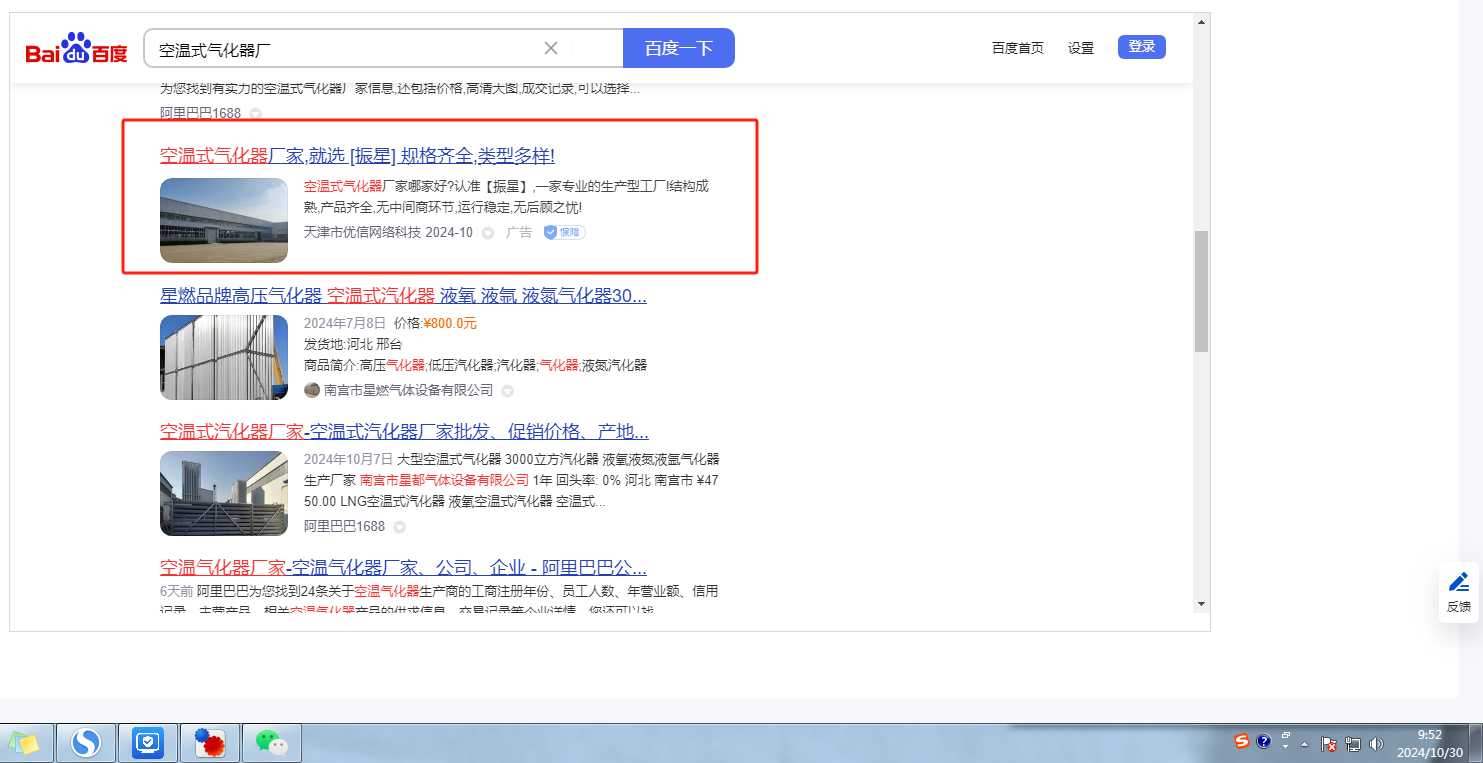This screenshot has height=763, width=1483.
Task: Click the network connection tray icon
Action: coord(1353,743)
